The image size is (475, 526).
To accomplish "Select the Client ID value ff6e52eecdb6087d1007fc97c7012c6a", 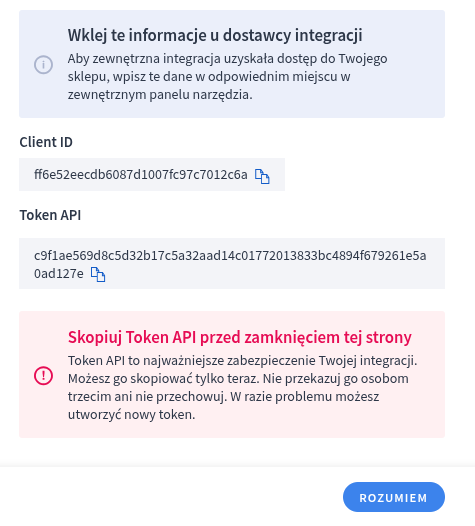I will click(141, 175).
